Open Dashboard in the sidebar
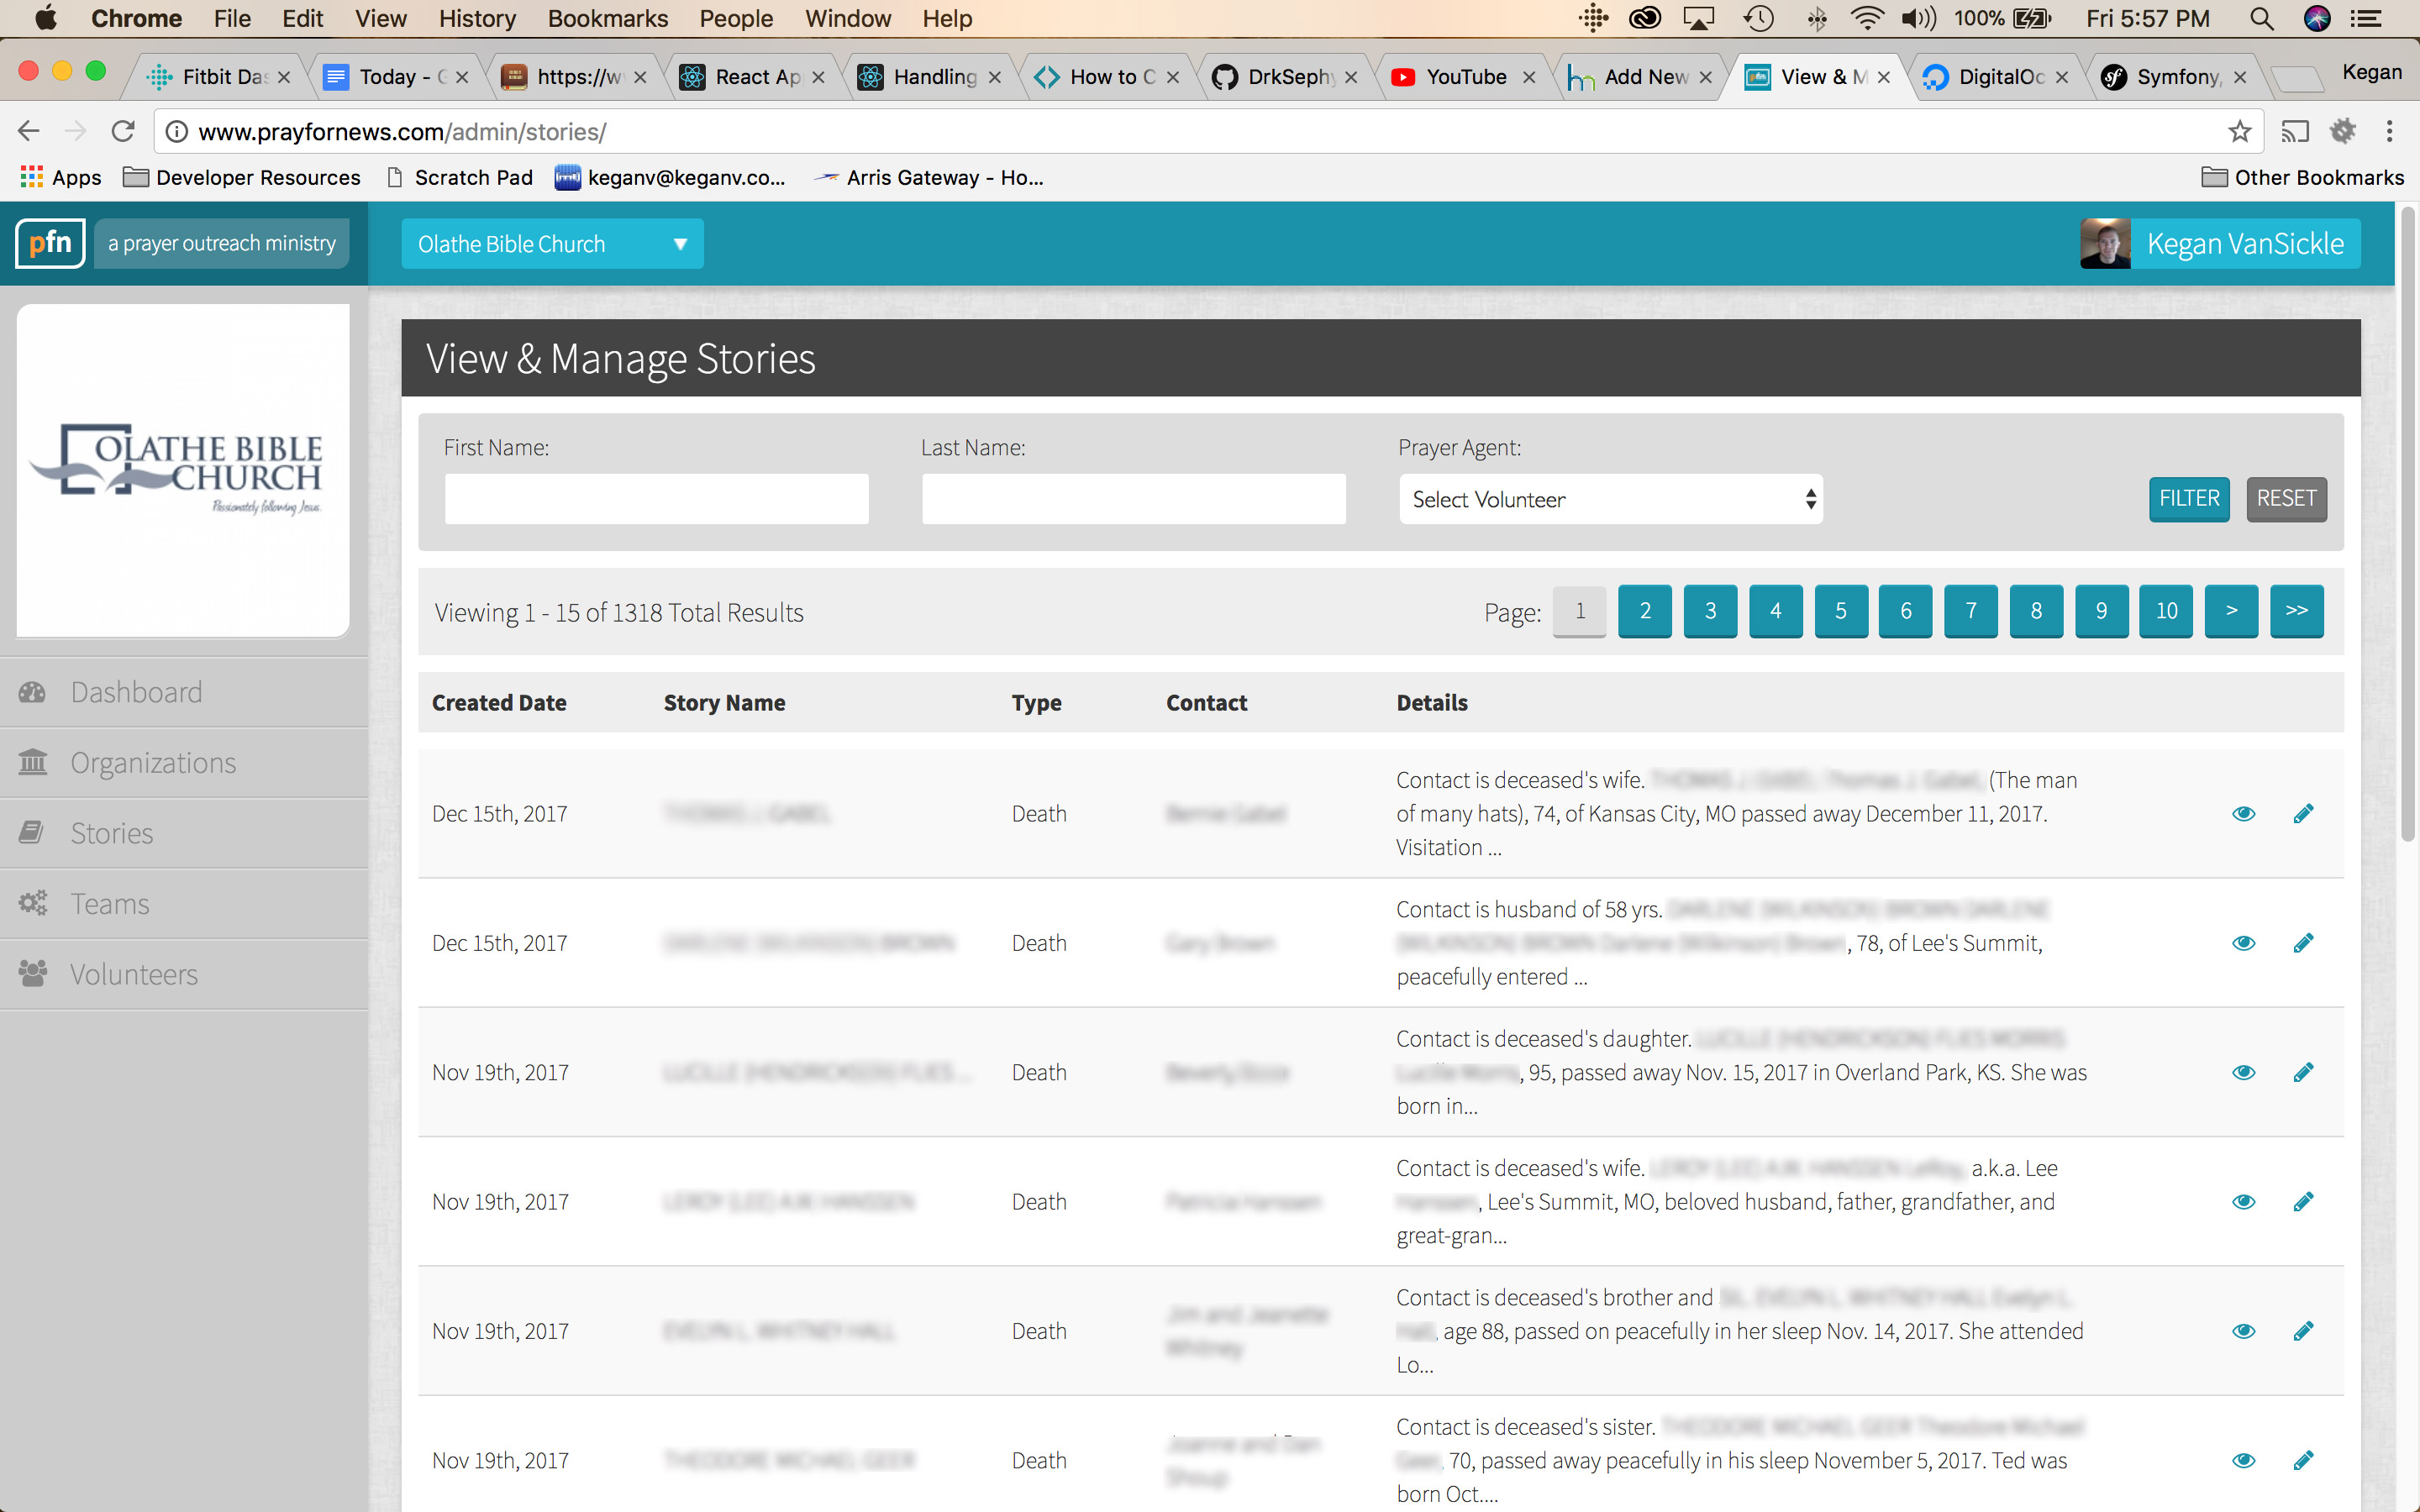This screenshot has height=1512, width=2420. (184, 692)
